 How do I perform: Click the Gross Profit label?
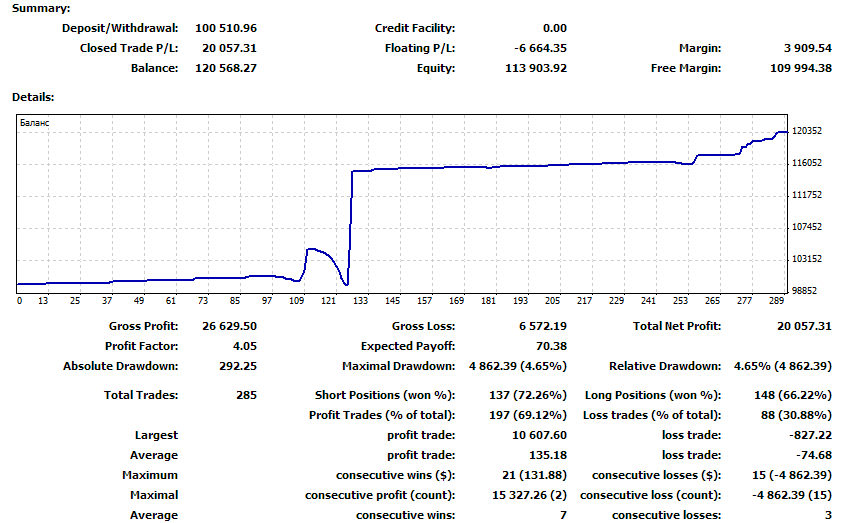[x=143, y=326]
